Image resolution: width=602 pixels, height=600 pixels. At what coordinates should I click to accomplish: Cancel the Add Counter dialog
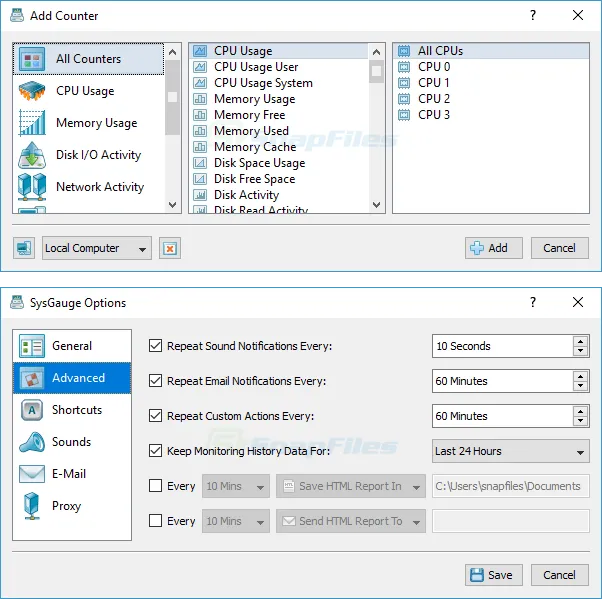(x=559, y=248)
